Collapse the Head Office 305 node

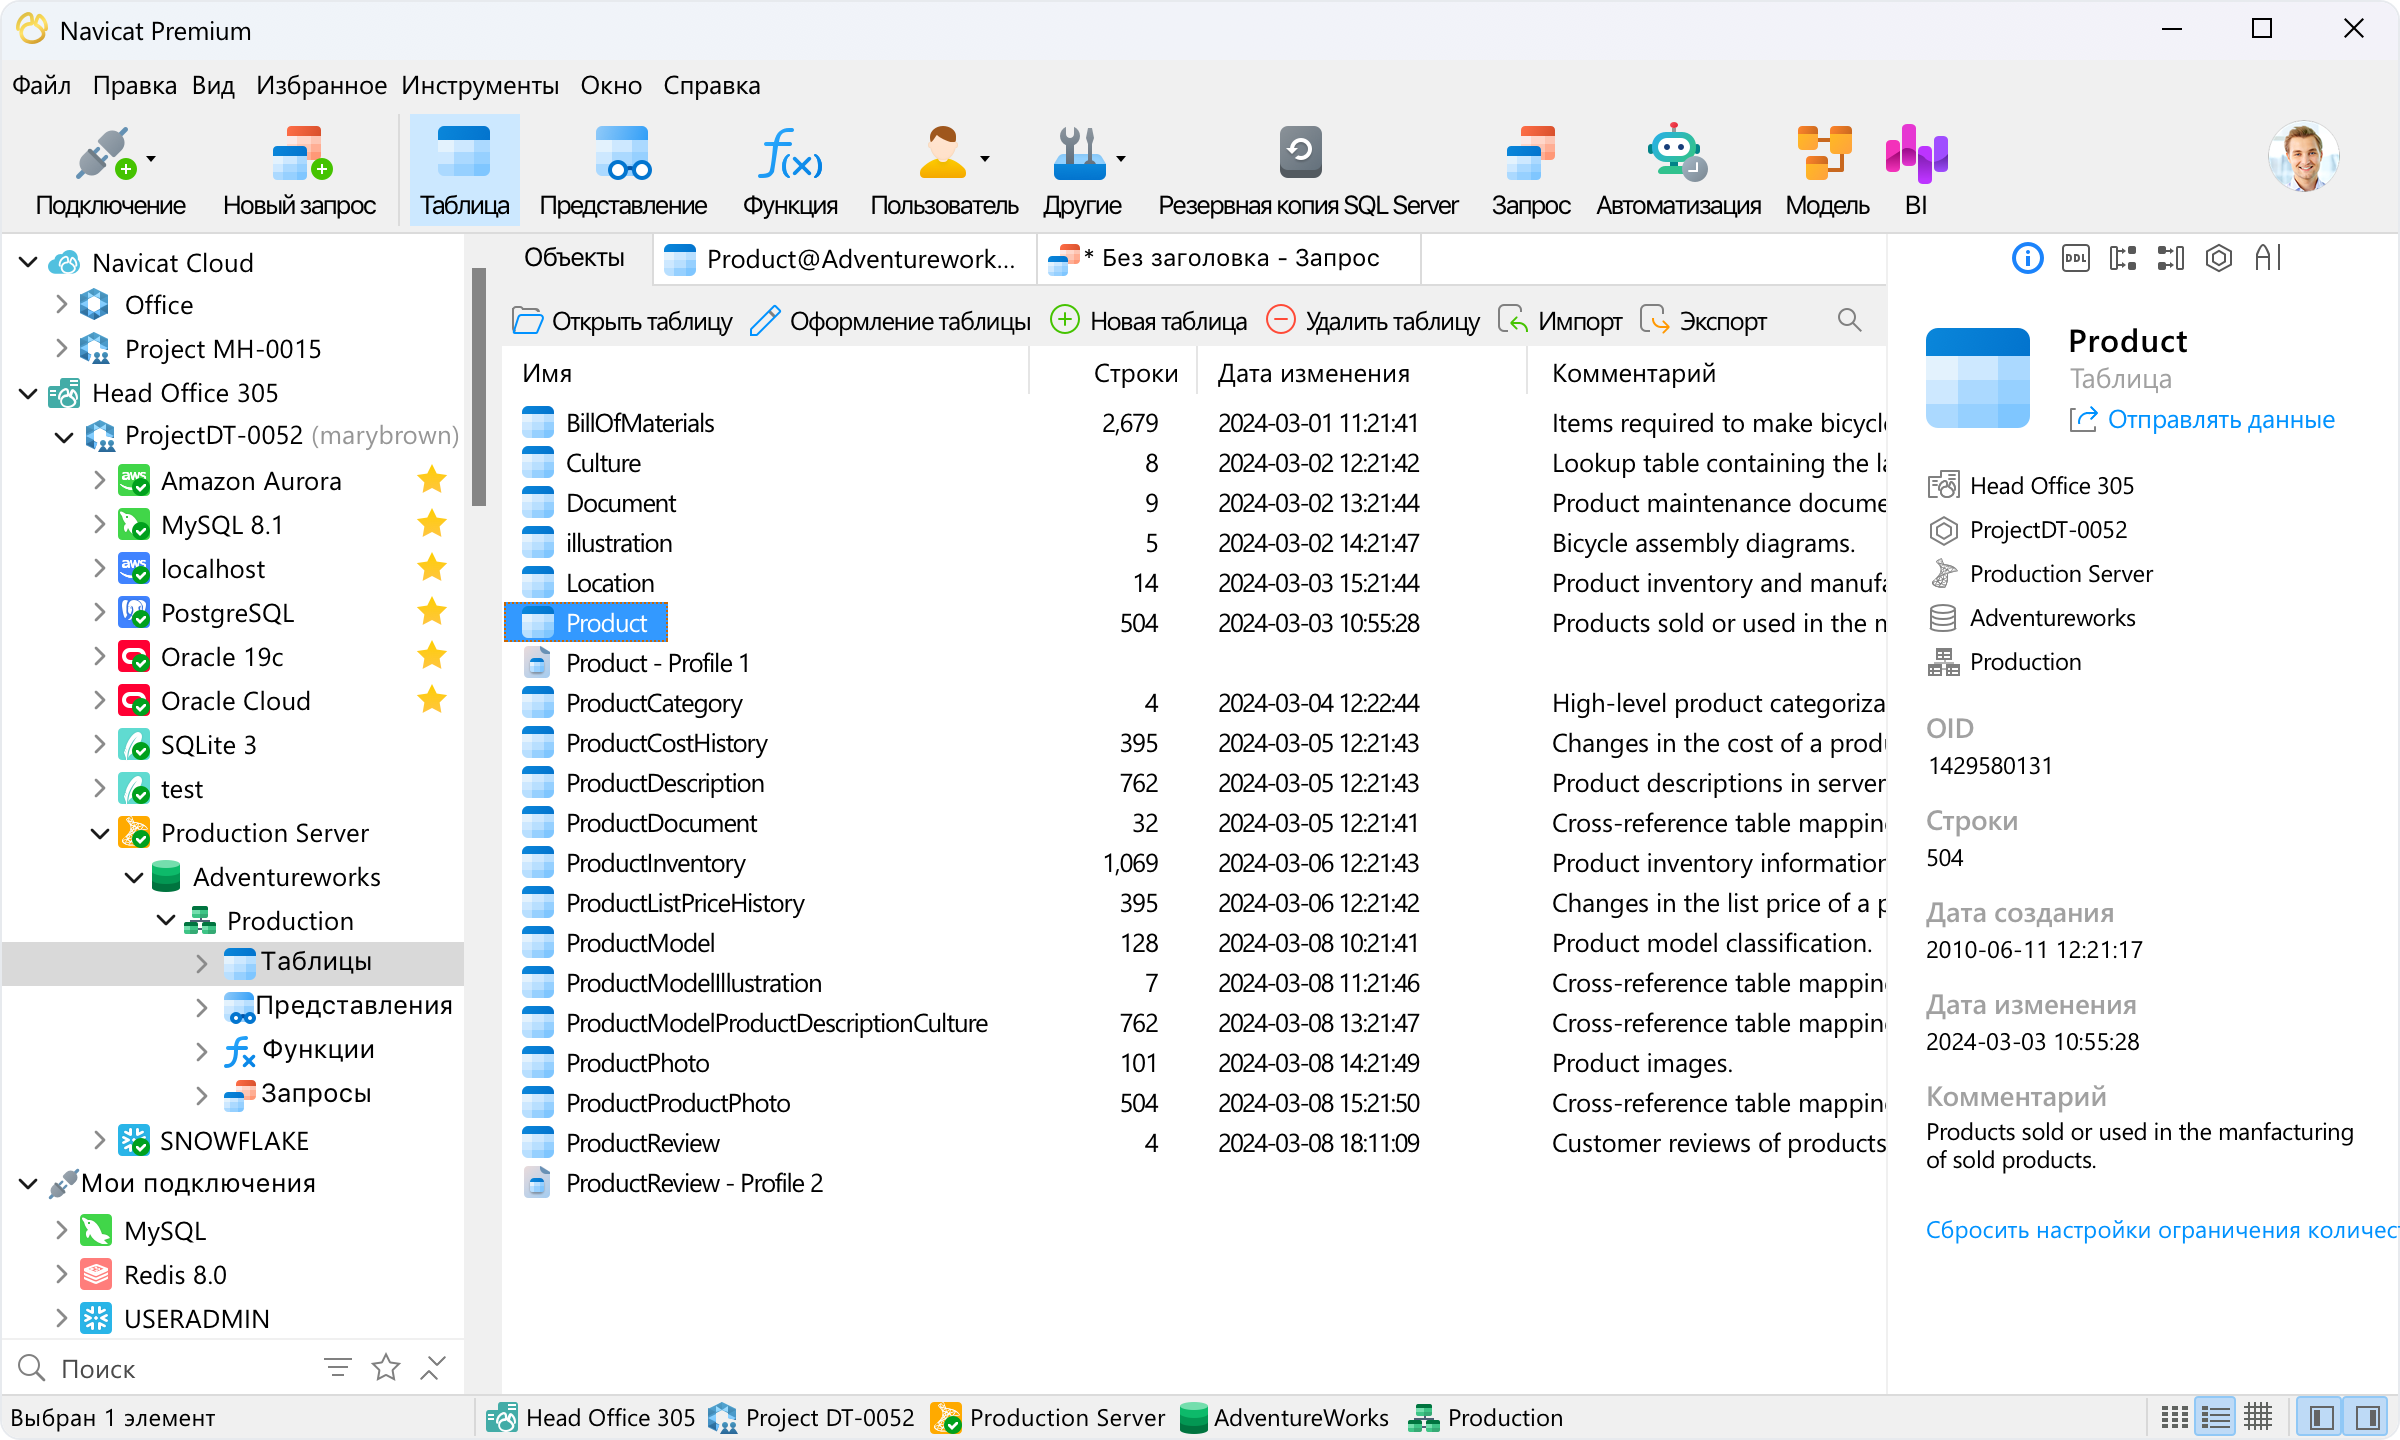coord(28,392)
